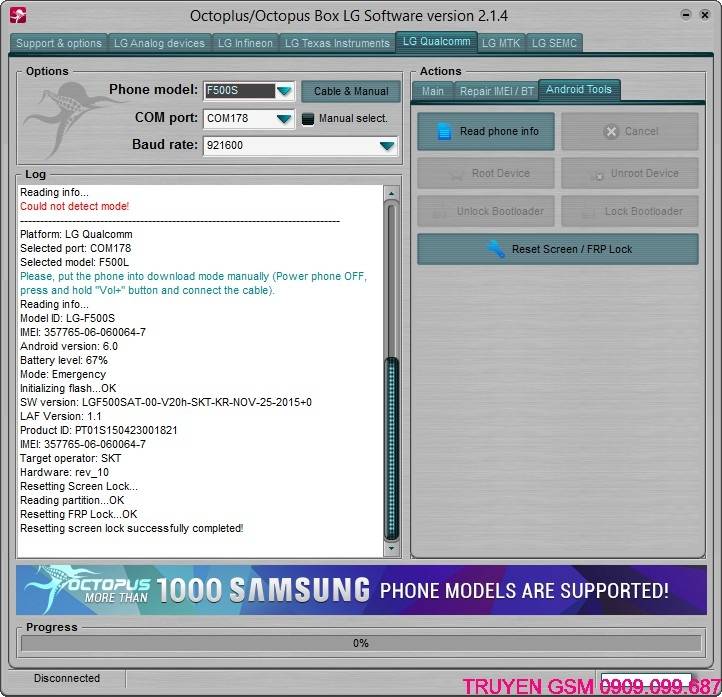722x697 pixels.
Task: Click the log scrollbar down arrow
Action: [391, 548]
